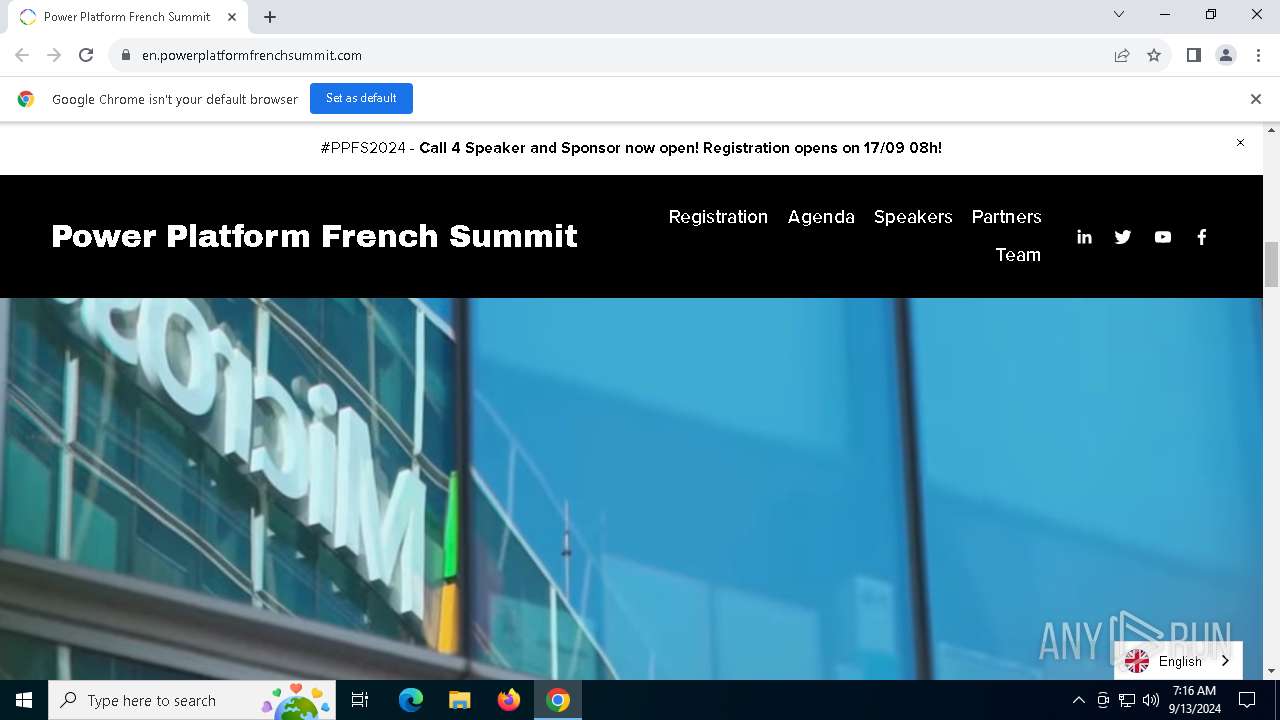
Task: Click the page vertical scrollbar thumb
Action: tap(1272, 264)
